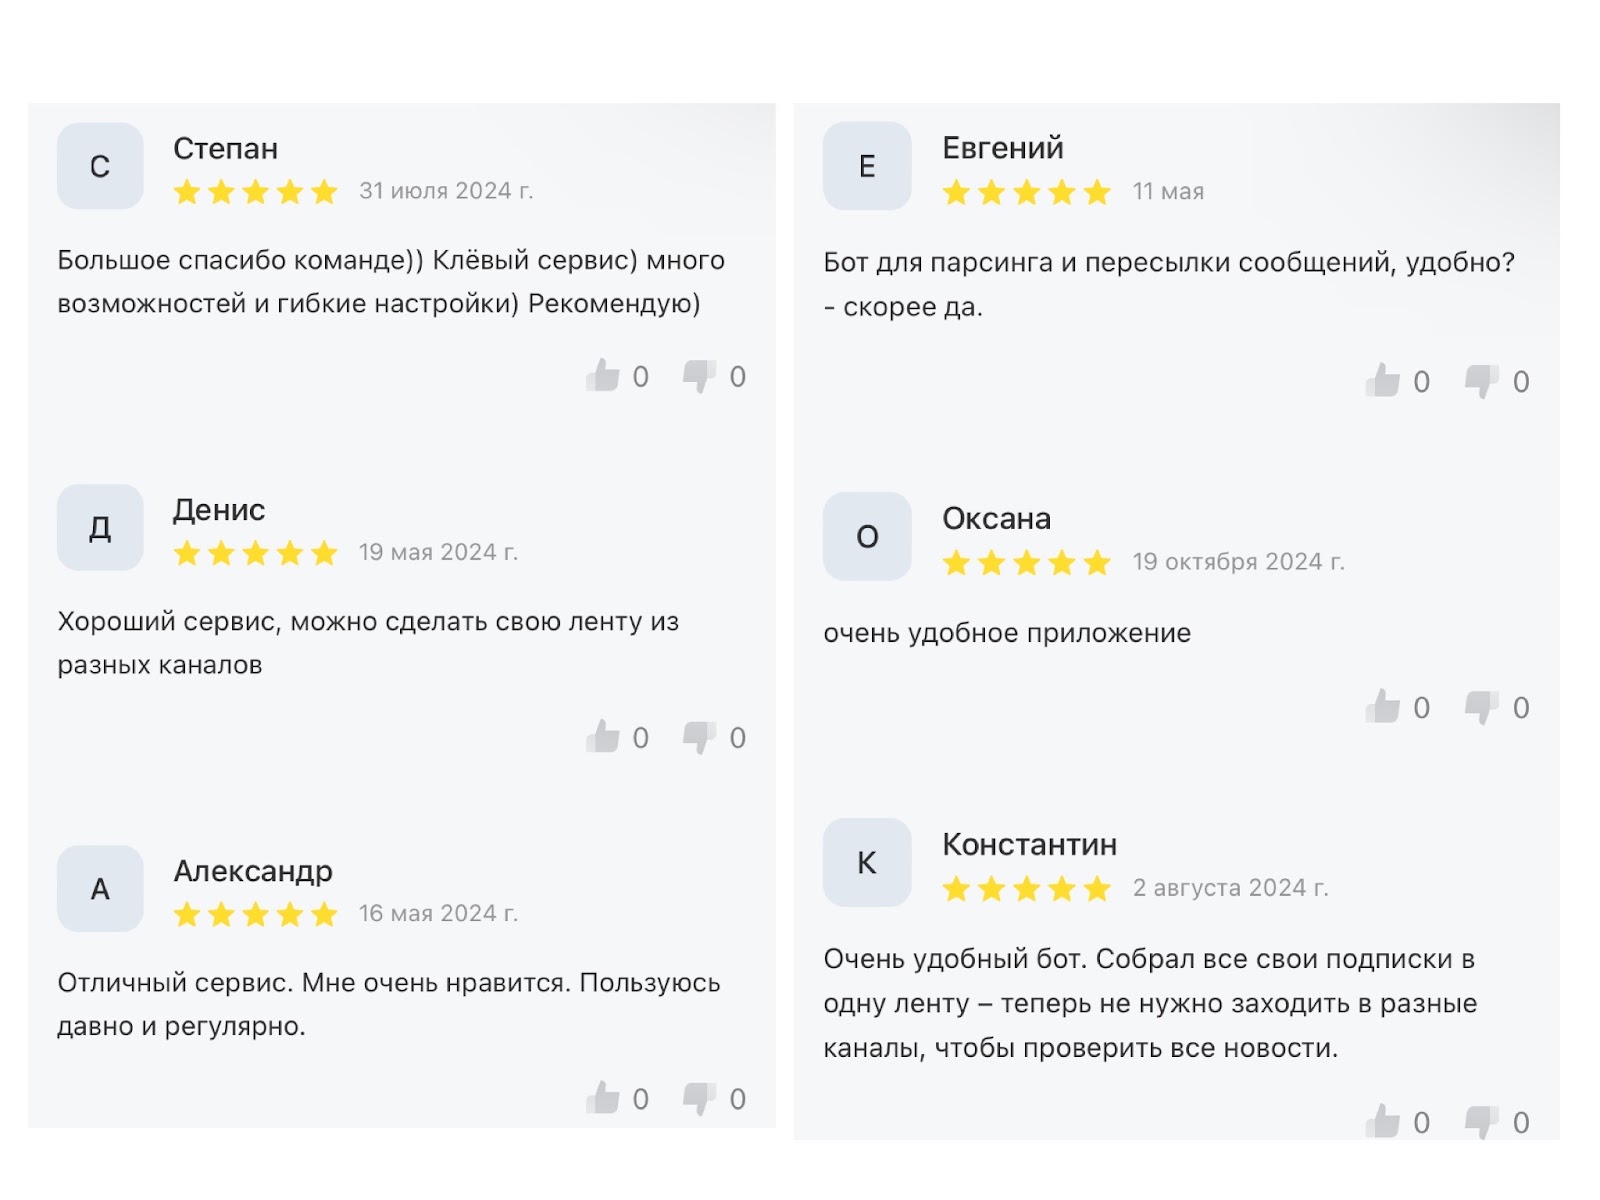The image size is (1600, 1200).
Task: Thumbs up Оксана's review
Action: pyautogui.click(x=1383, y=707)
